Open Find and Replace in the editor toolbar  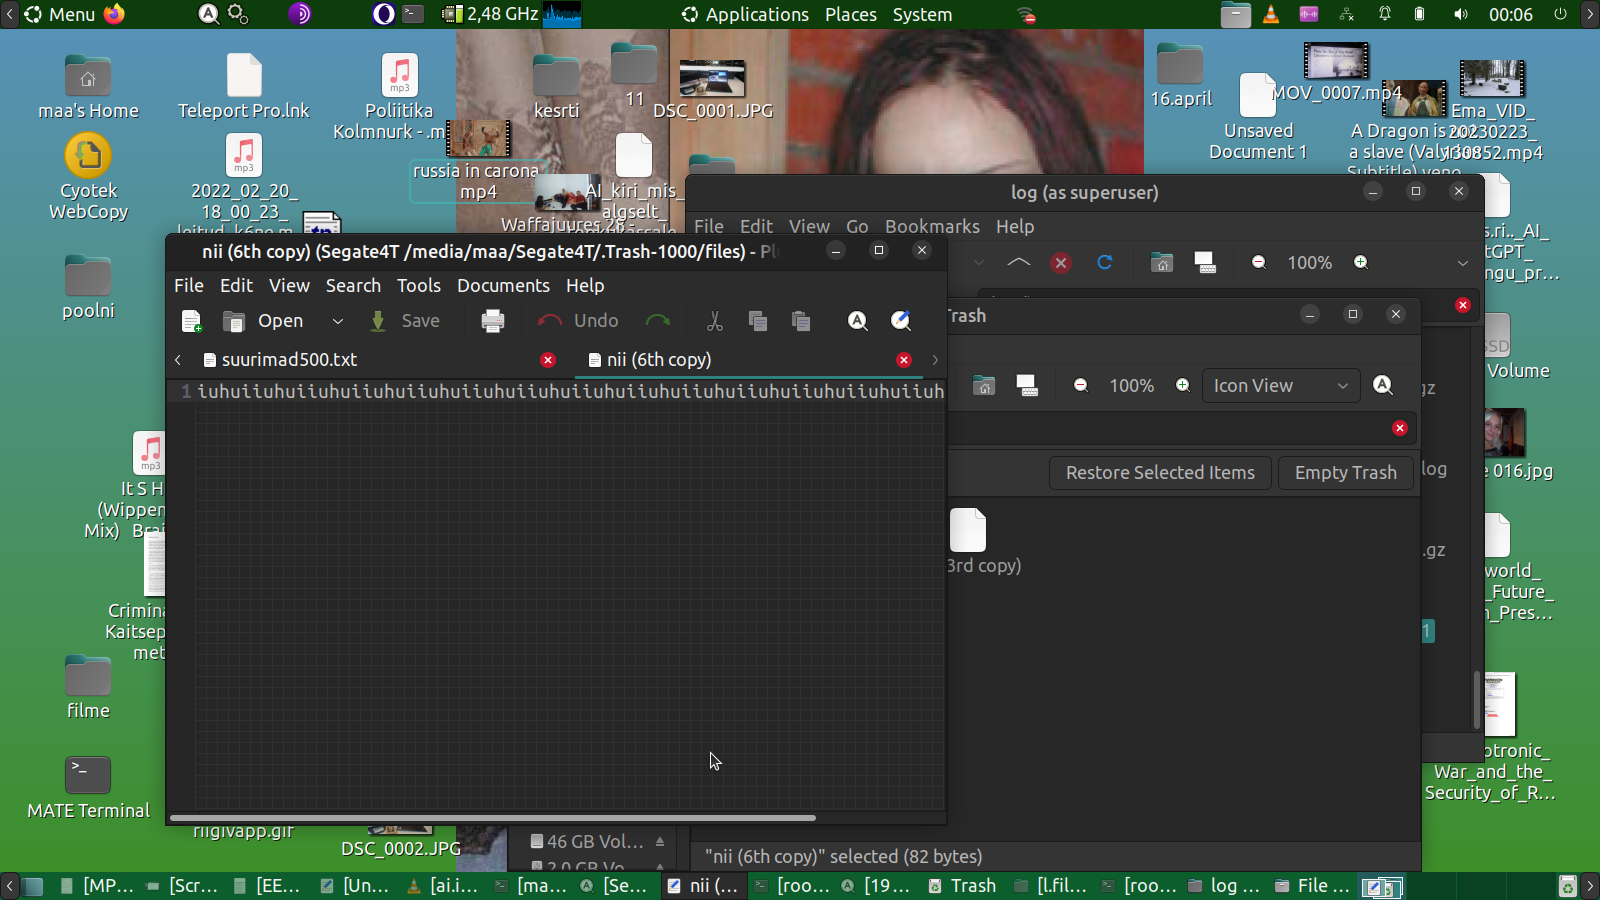pos(900,321)
